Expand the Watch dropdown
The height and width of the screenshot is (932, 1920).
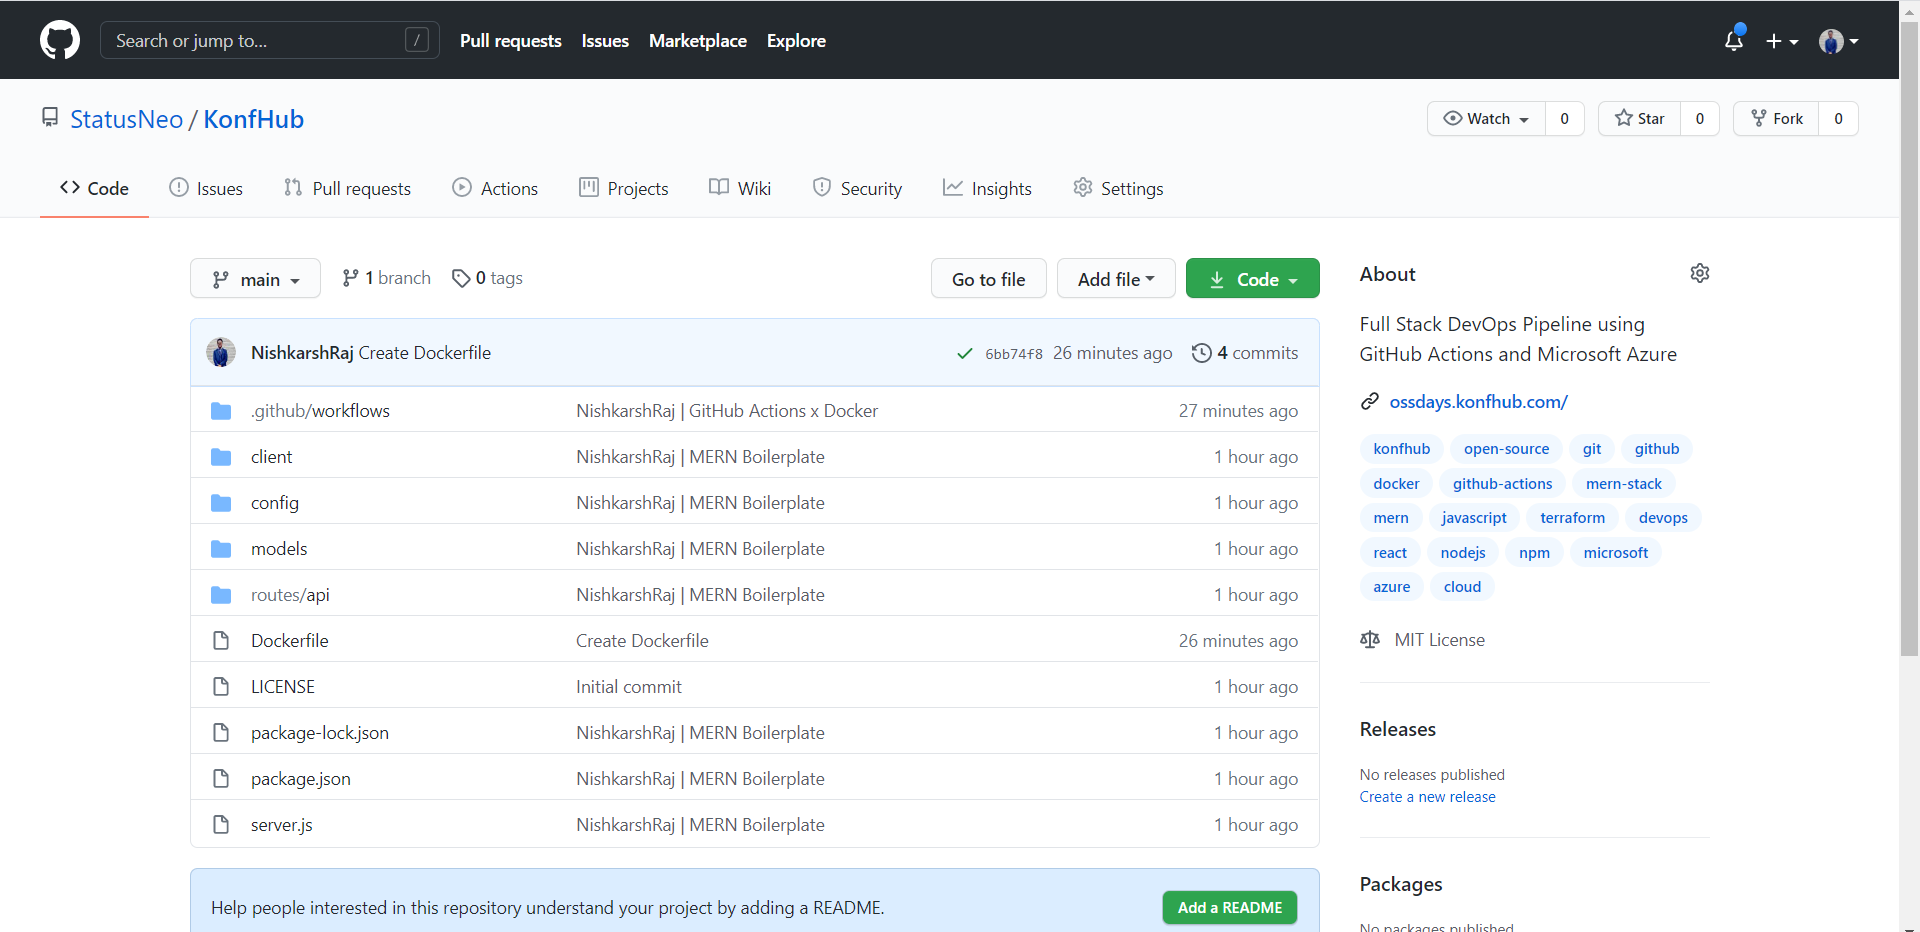[1486, 119]
